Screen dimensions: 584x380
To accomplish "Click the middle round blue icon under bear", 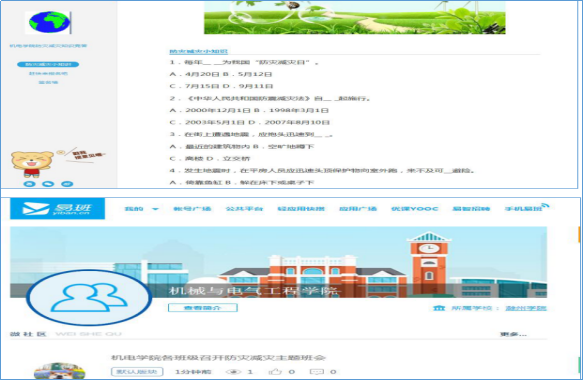I will point(48,184).
